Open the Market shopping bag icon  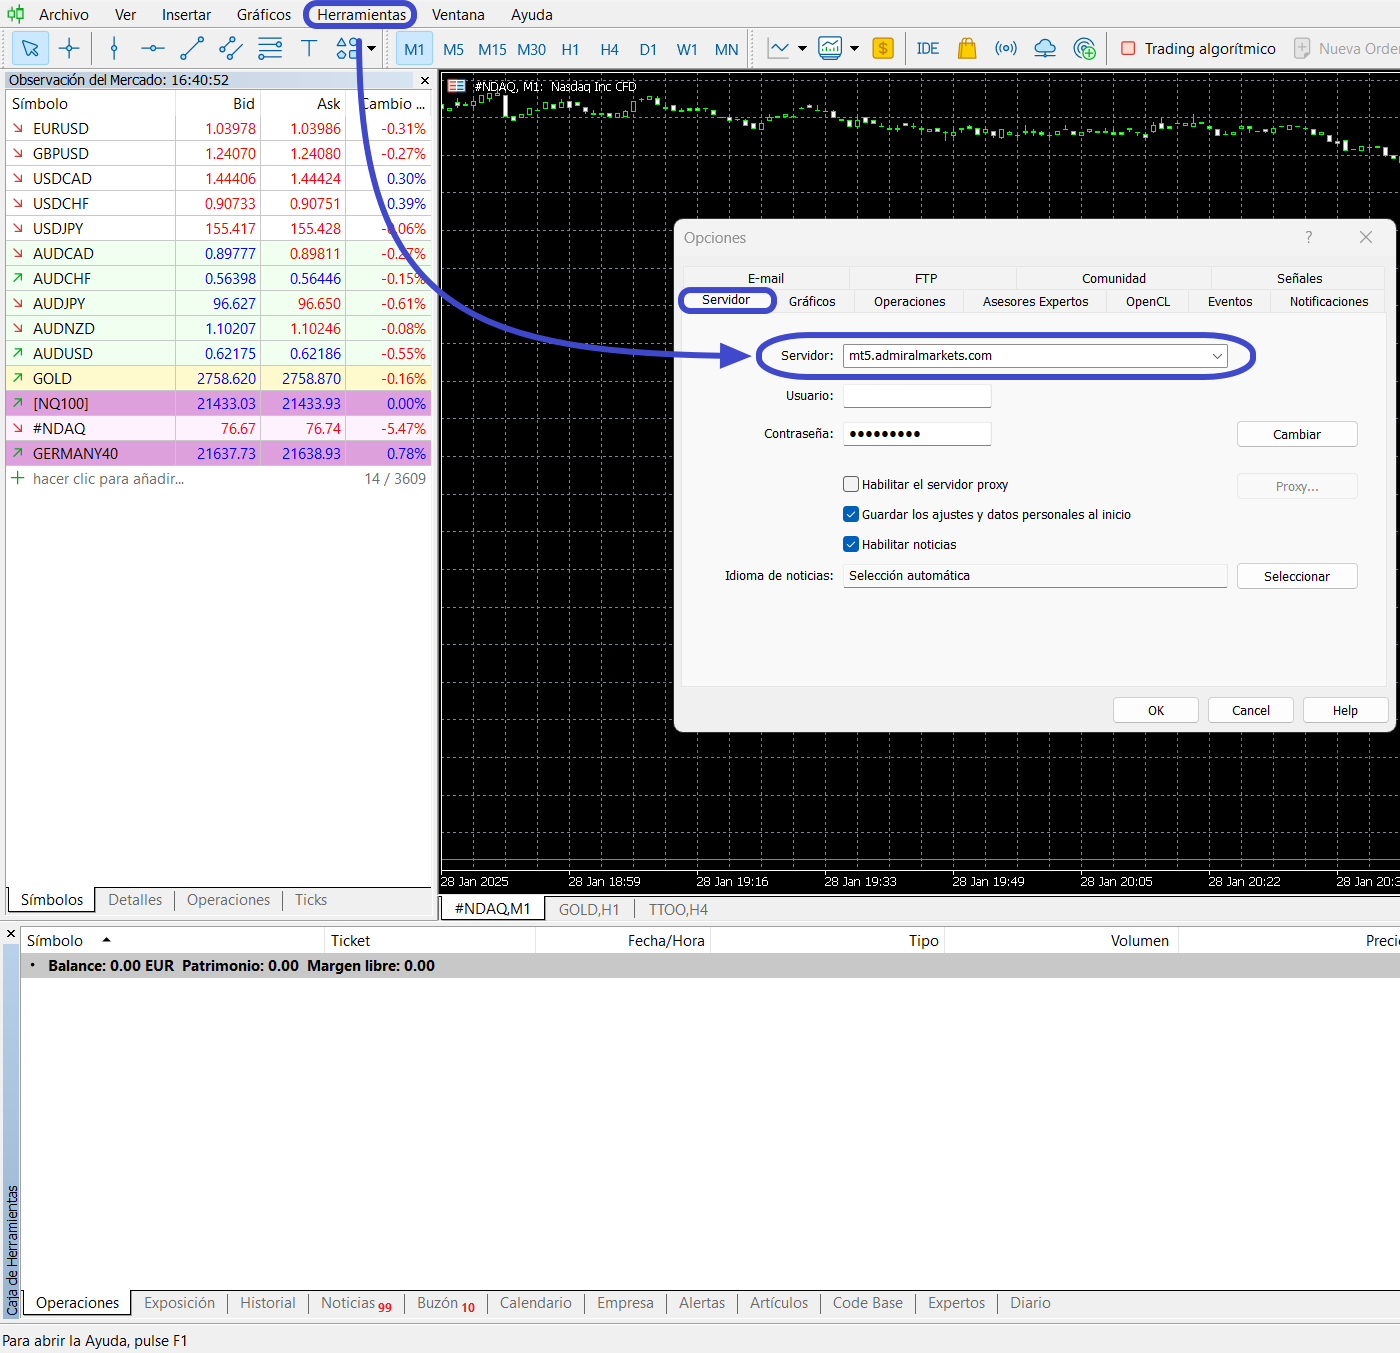tap(967, 48)
